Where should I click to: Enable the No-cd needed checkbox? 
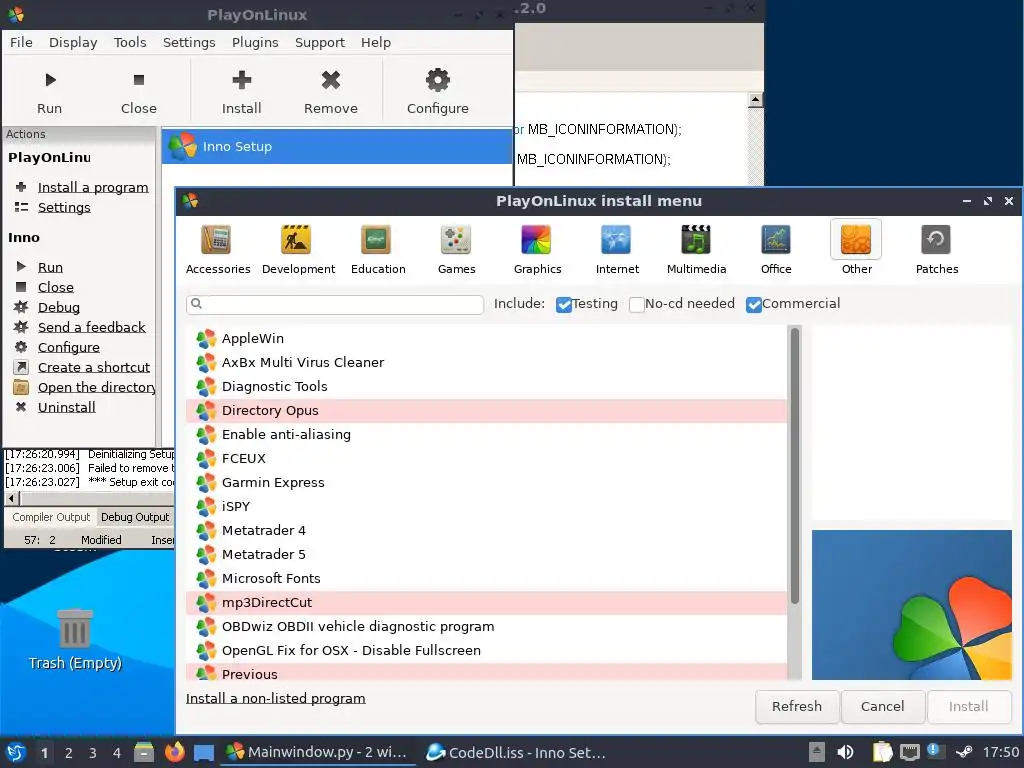tap(636, 304)
